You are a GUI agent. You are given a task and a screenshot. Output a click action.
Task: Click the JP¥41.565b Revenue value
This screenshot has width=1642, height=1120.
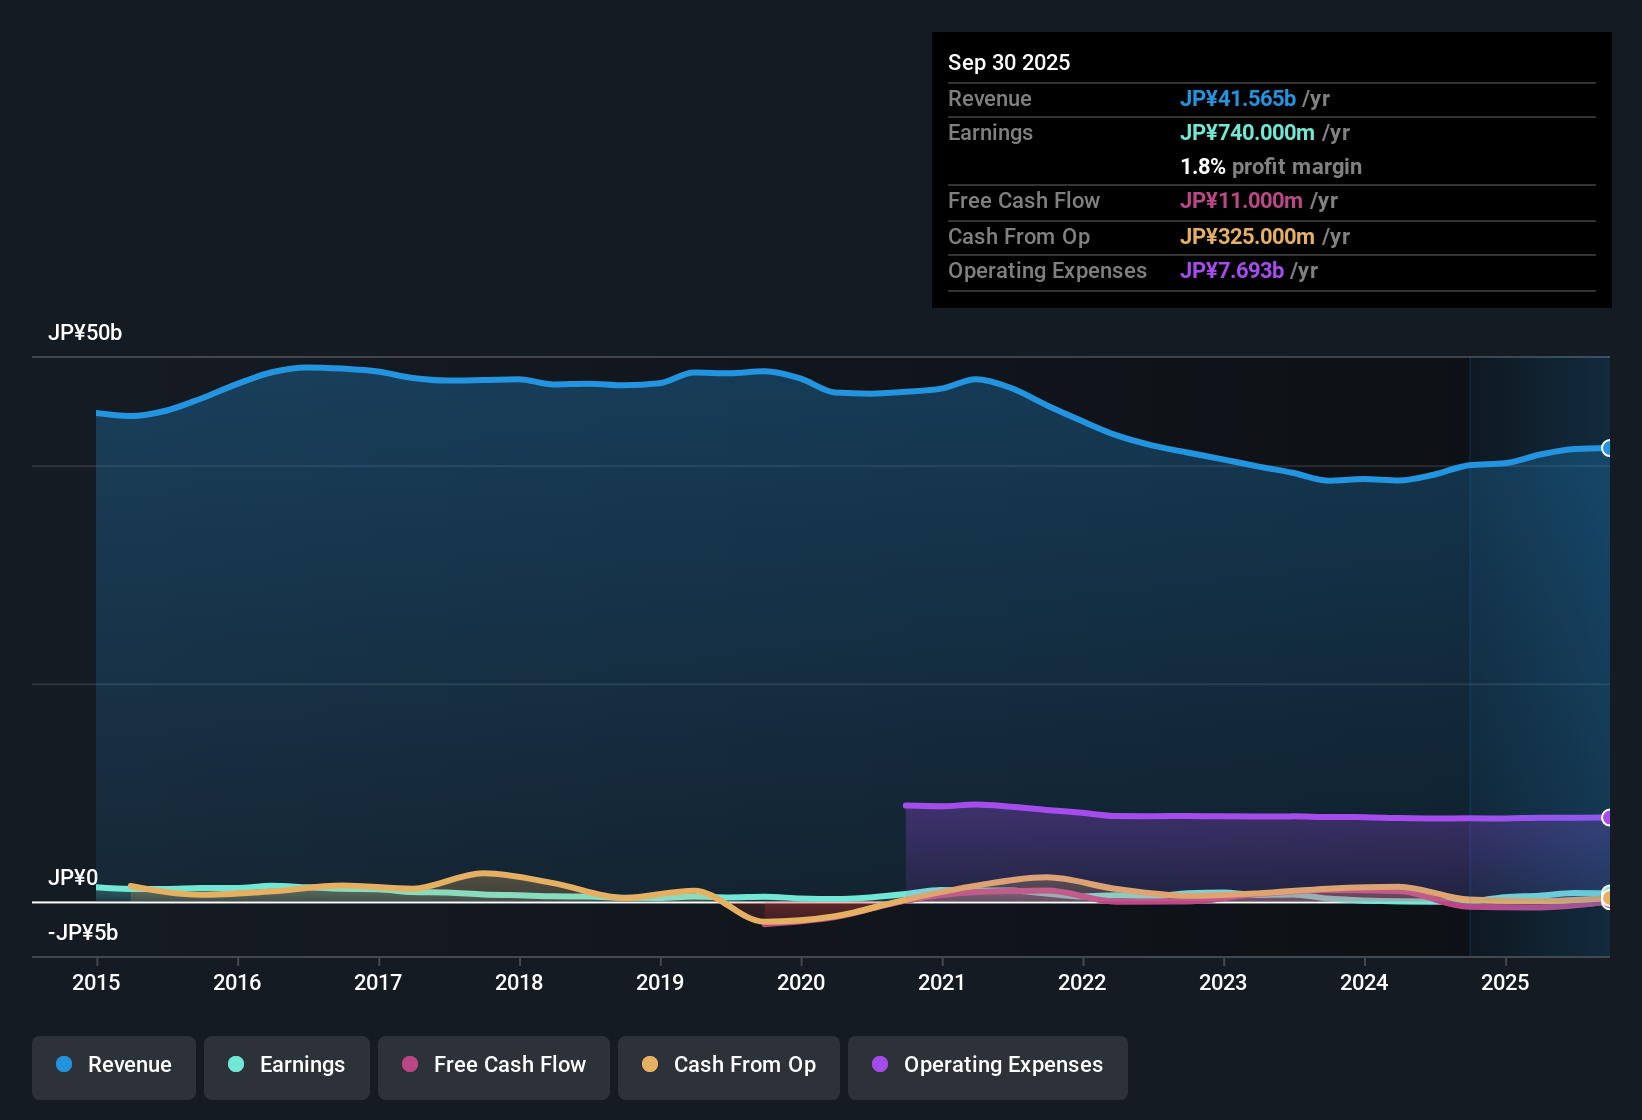[1238, 98]
